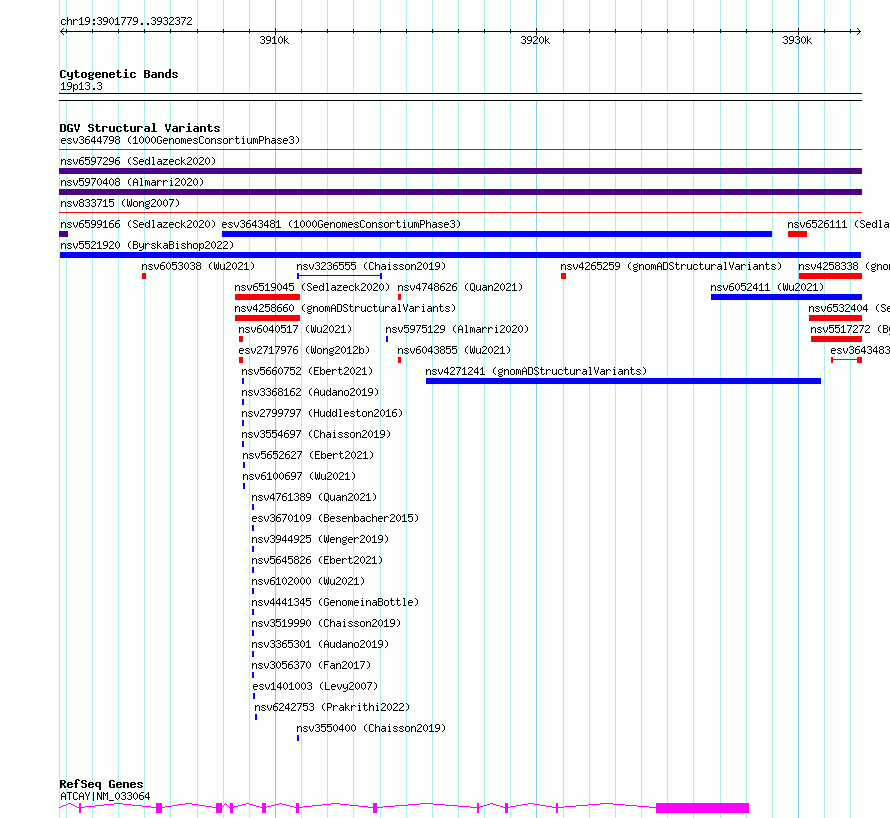Screen dimensions: 890x818
Task: Click the nsv6100697 (Wu2021) label
Action: pos(299,476)
